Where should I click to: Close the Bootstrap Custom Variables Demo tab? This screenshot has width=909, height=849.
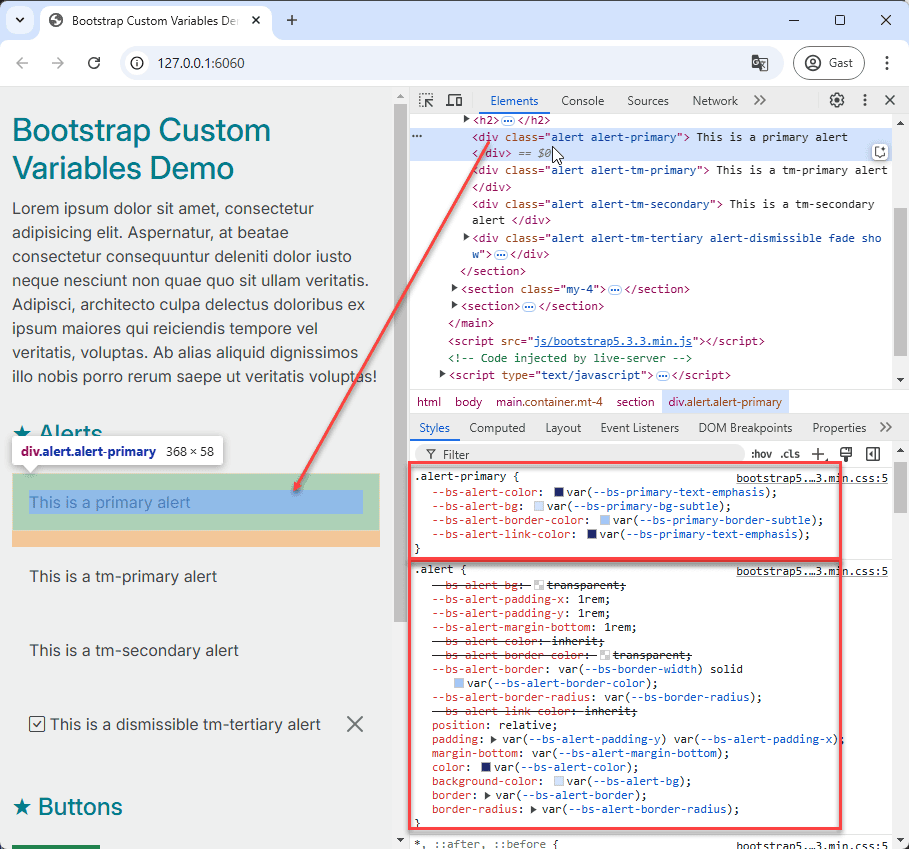(x=256, y=20)
